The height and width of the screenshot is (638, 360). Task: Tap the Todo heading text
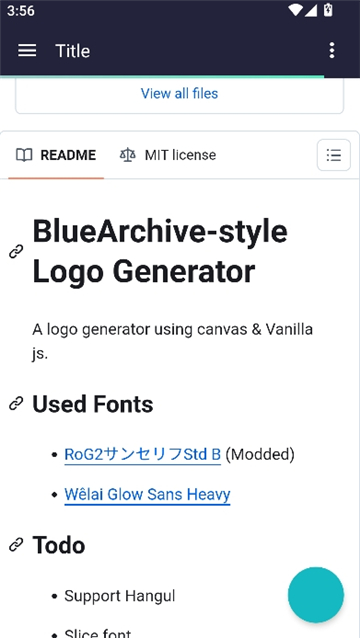click(x=59, y=544)
